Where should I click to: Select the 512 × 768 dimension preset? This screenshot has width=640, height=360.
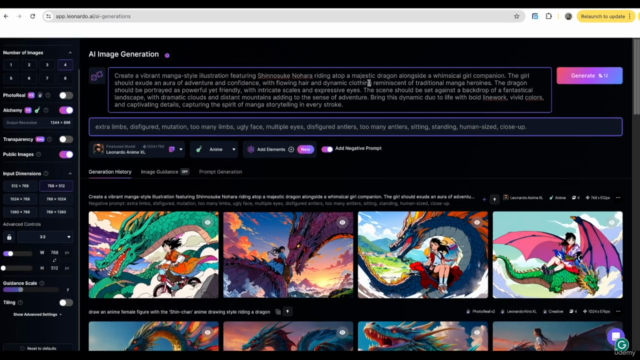(x=20, y=186)
